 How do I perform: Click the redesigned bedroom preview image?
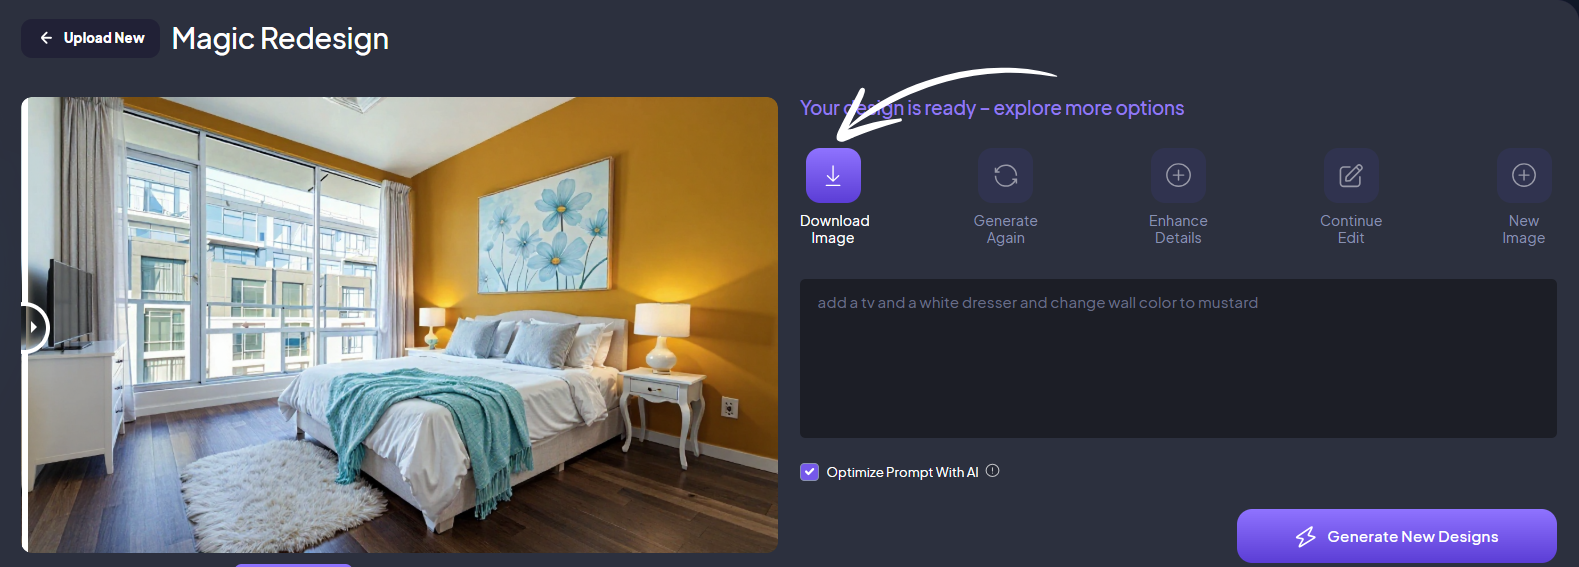point(400,325)
